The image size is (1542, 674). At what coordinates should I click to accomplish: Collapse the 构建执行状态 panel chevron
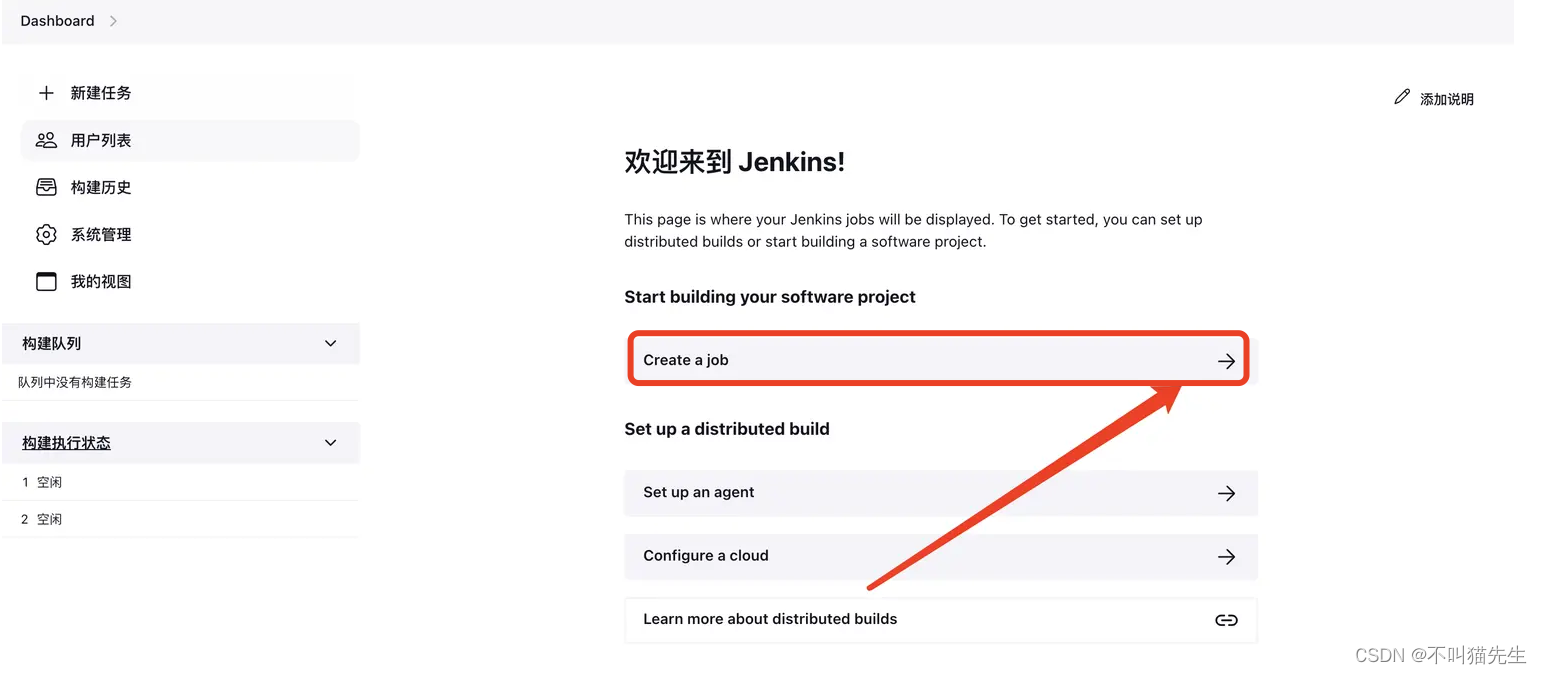click(x=331, y=443)
